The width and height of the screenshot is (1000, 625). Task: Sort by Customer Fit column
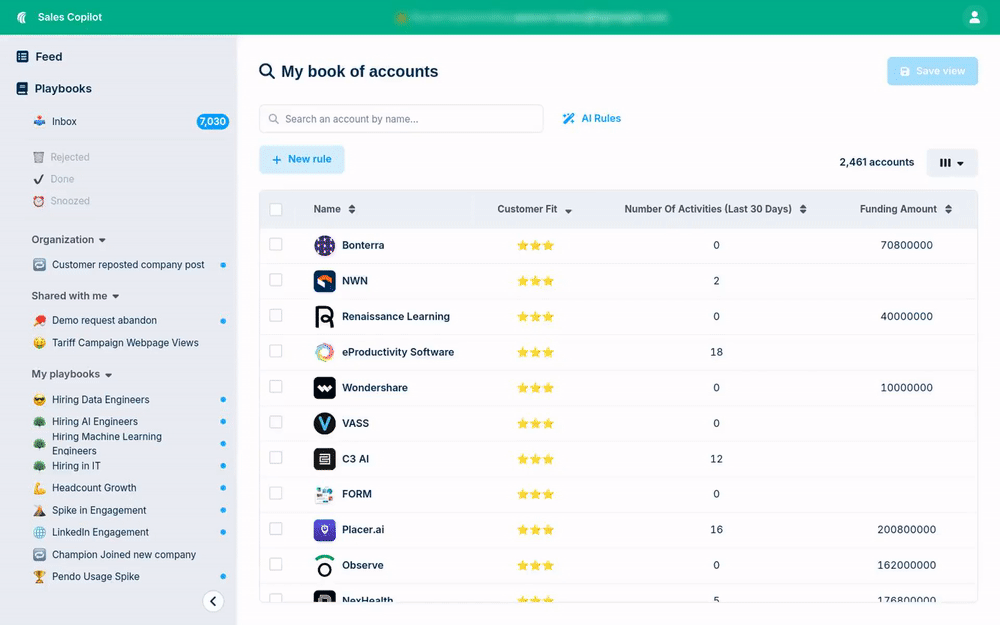(x=568, y=210)
